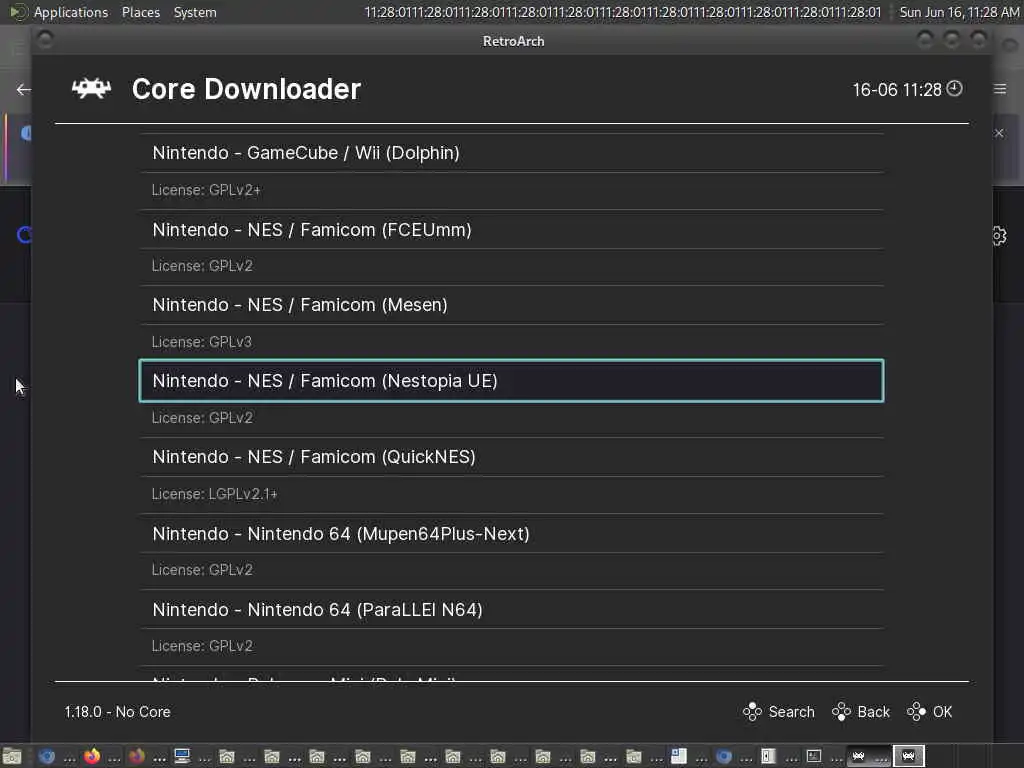Open hamburger menu in the background window
Viewport: 1024px width, 768px height.
pos(1000,89)
